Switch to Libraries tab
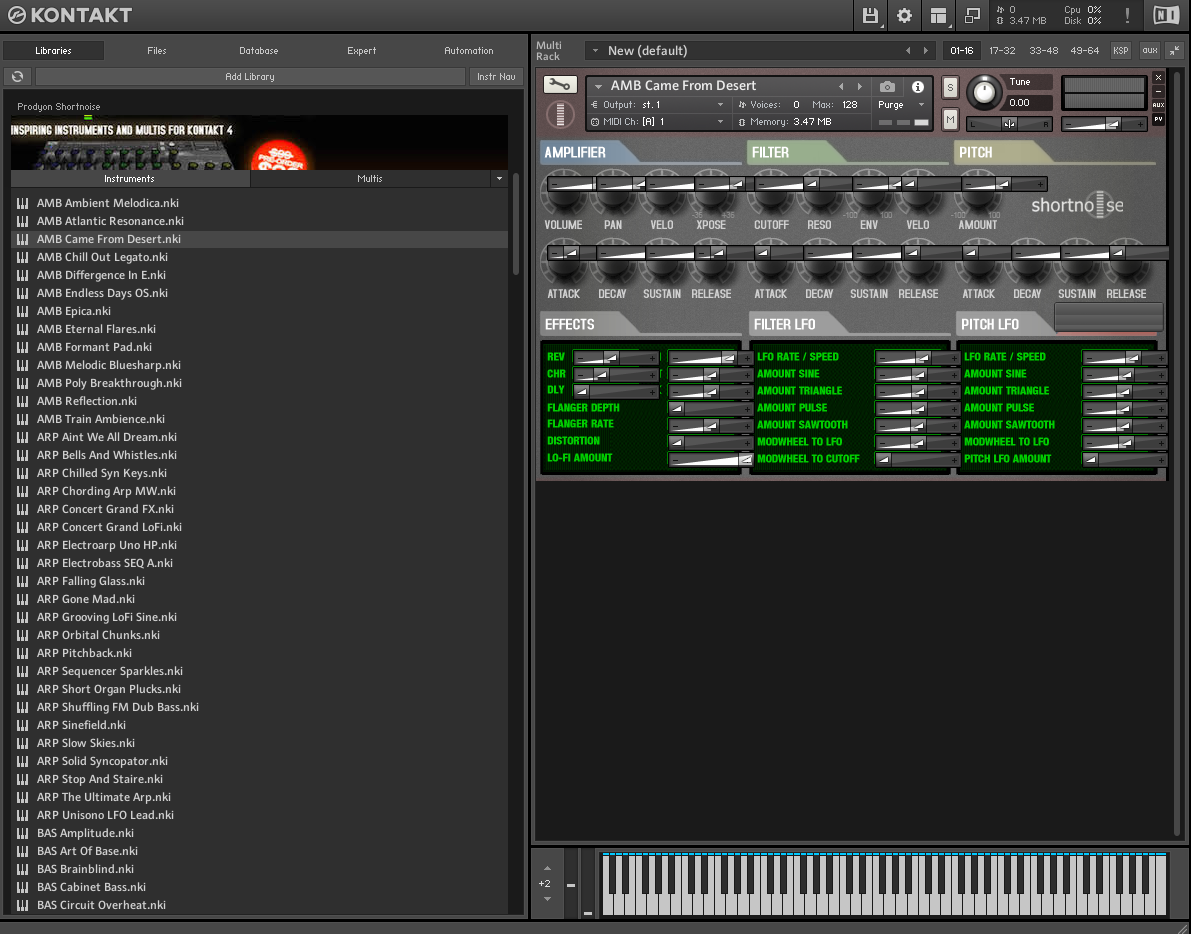This screenshot has height=934, width=1191. 53,51
